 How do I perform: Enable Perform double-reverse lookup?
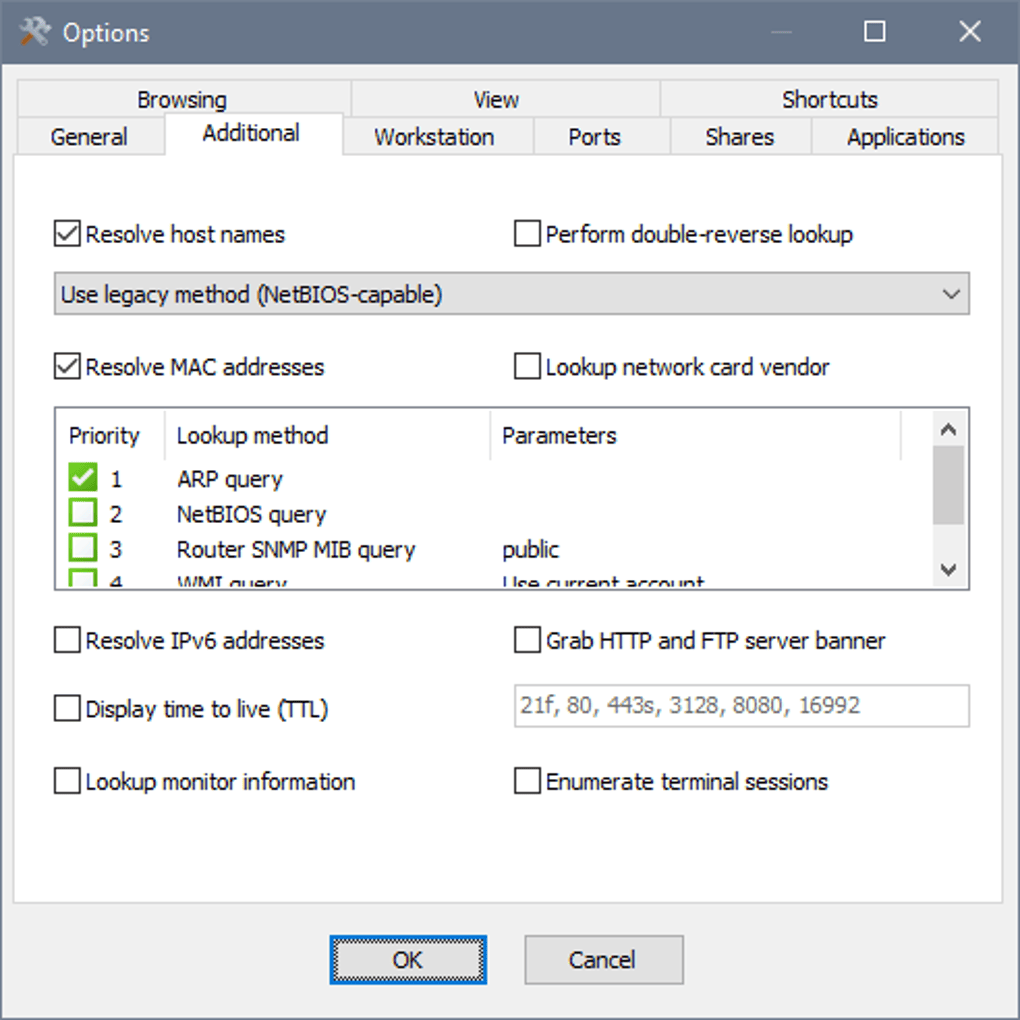tap(528, 235)
